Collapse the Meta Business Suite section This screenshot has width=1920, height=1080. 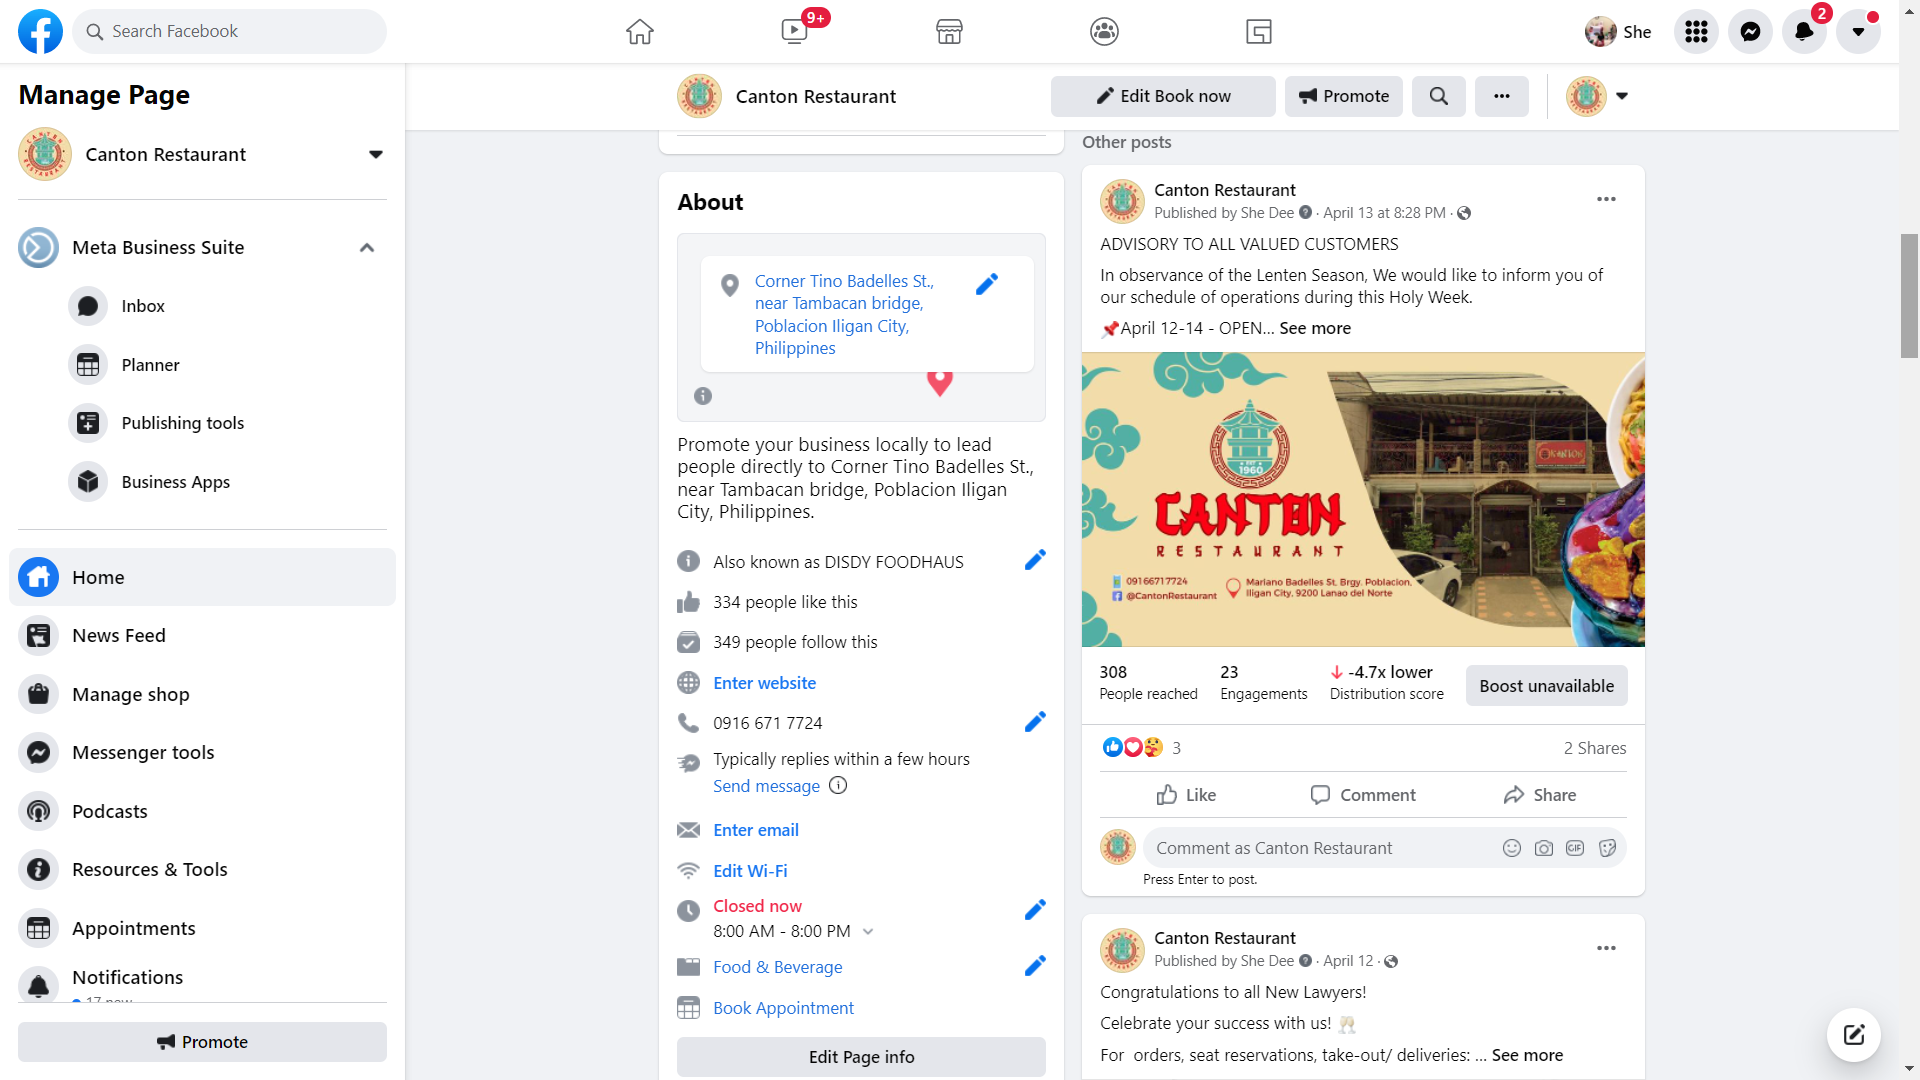[x=367, y=248]
